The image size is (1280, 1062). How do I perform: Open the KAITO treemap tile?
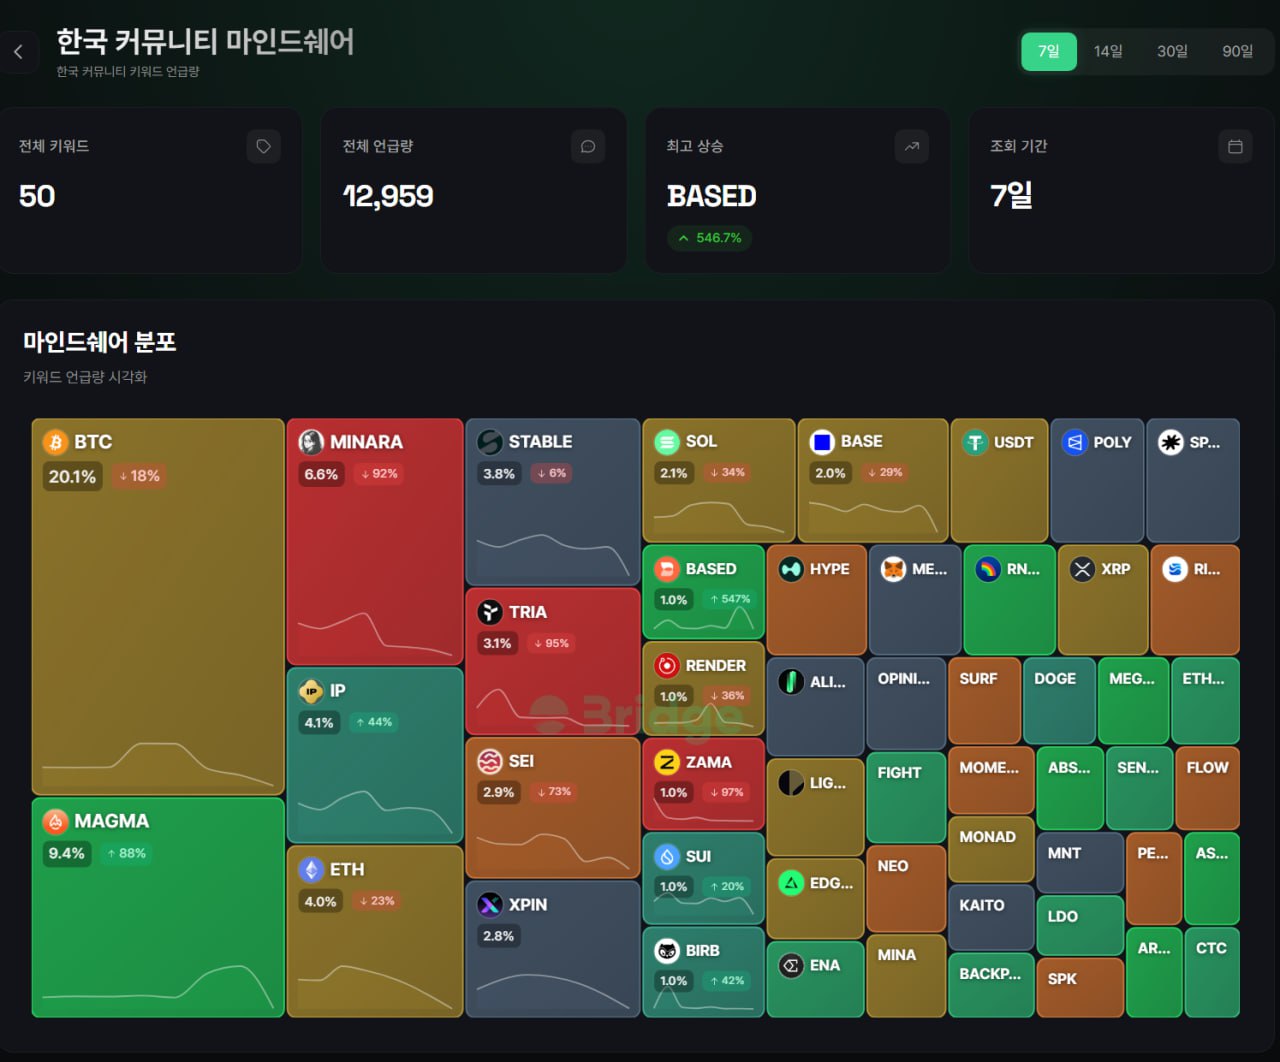(x=991, y=917)
